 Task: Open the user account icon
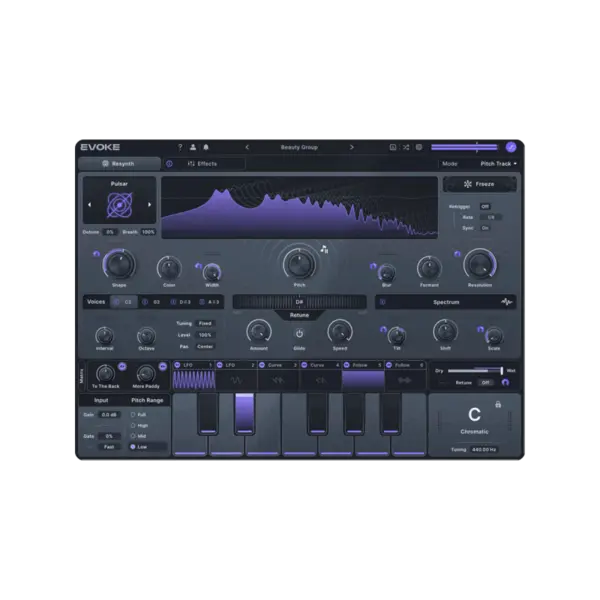(193, 147)
